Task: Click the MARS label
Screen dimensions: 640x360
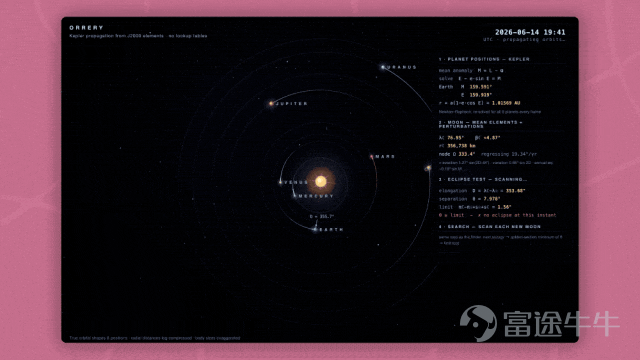Action: click(x=385, y=156)
